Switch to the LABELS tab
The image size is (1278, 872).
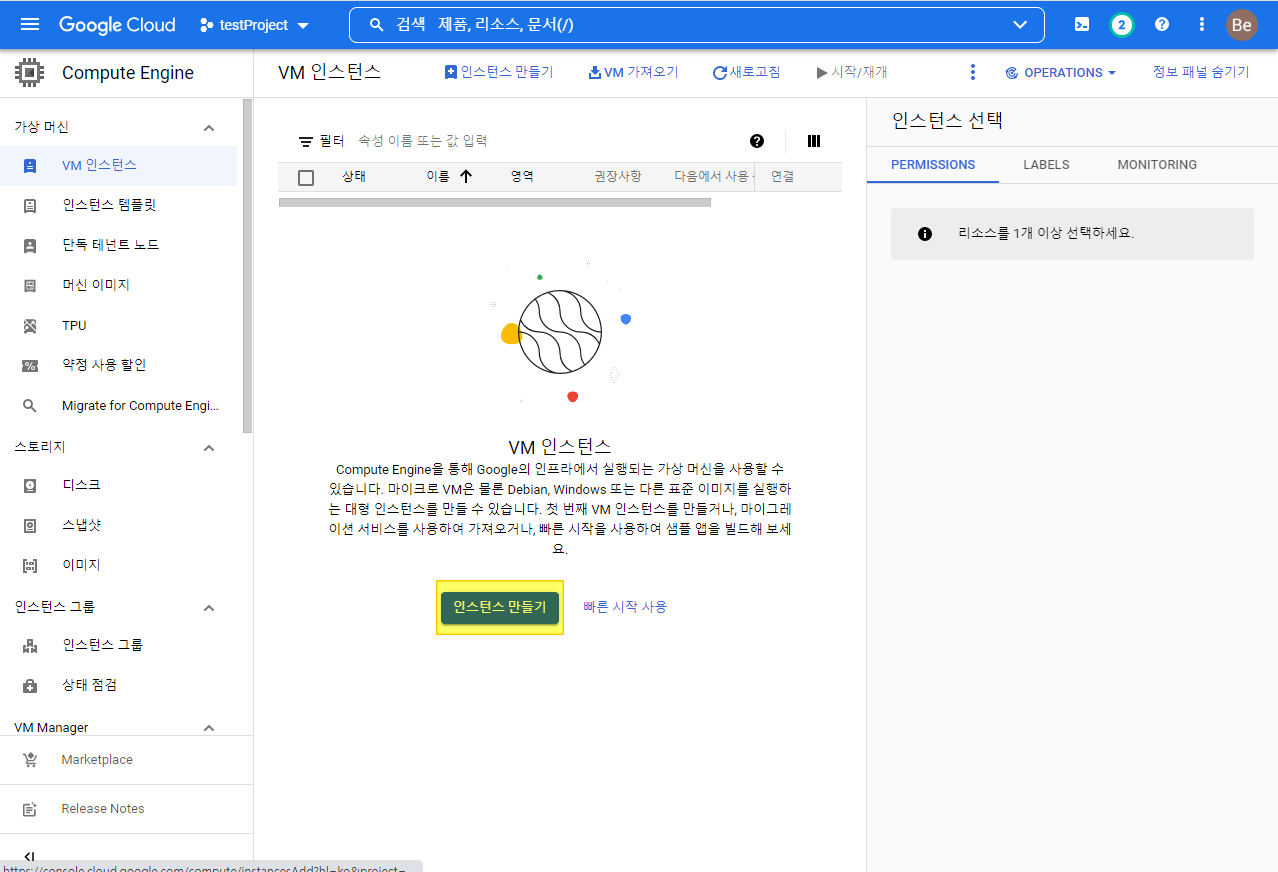(x=1046, y=165)
